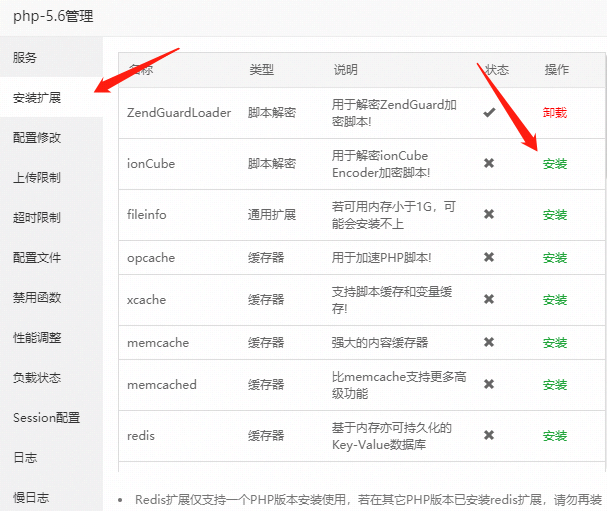
Task: Install the opcache extension
Action: click(555, 257)
